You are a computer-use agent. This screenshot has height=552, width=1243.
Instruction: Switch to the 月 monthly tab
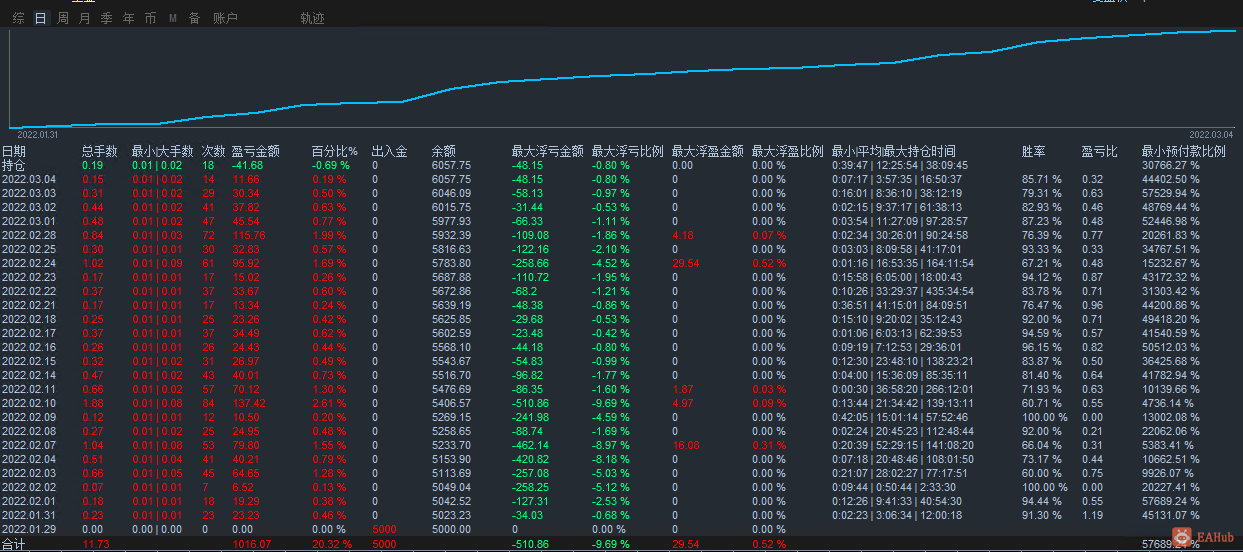[x=84, y=18]
